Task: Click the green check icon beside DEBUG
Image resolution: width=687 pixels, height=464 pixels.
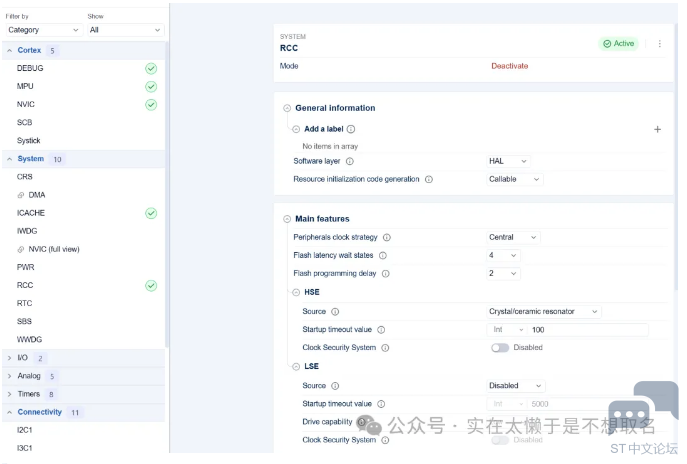Action: (x=151, y=68)
